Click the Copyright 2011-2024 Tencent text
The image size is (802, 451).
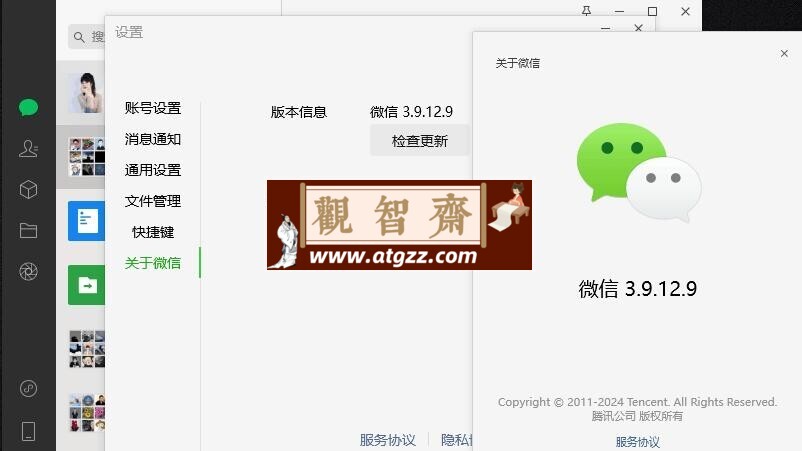click(637, 402)
